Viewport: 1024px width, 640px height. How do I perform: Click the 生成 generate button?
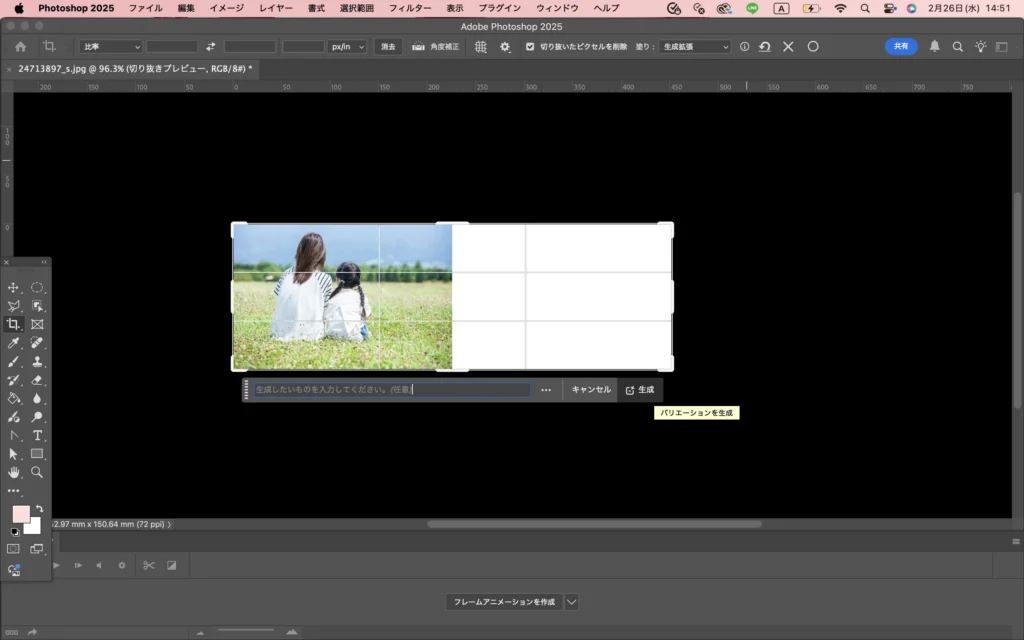tap(639, 390)
